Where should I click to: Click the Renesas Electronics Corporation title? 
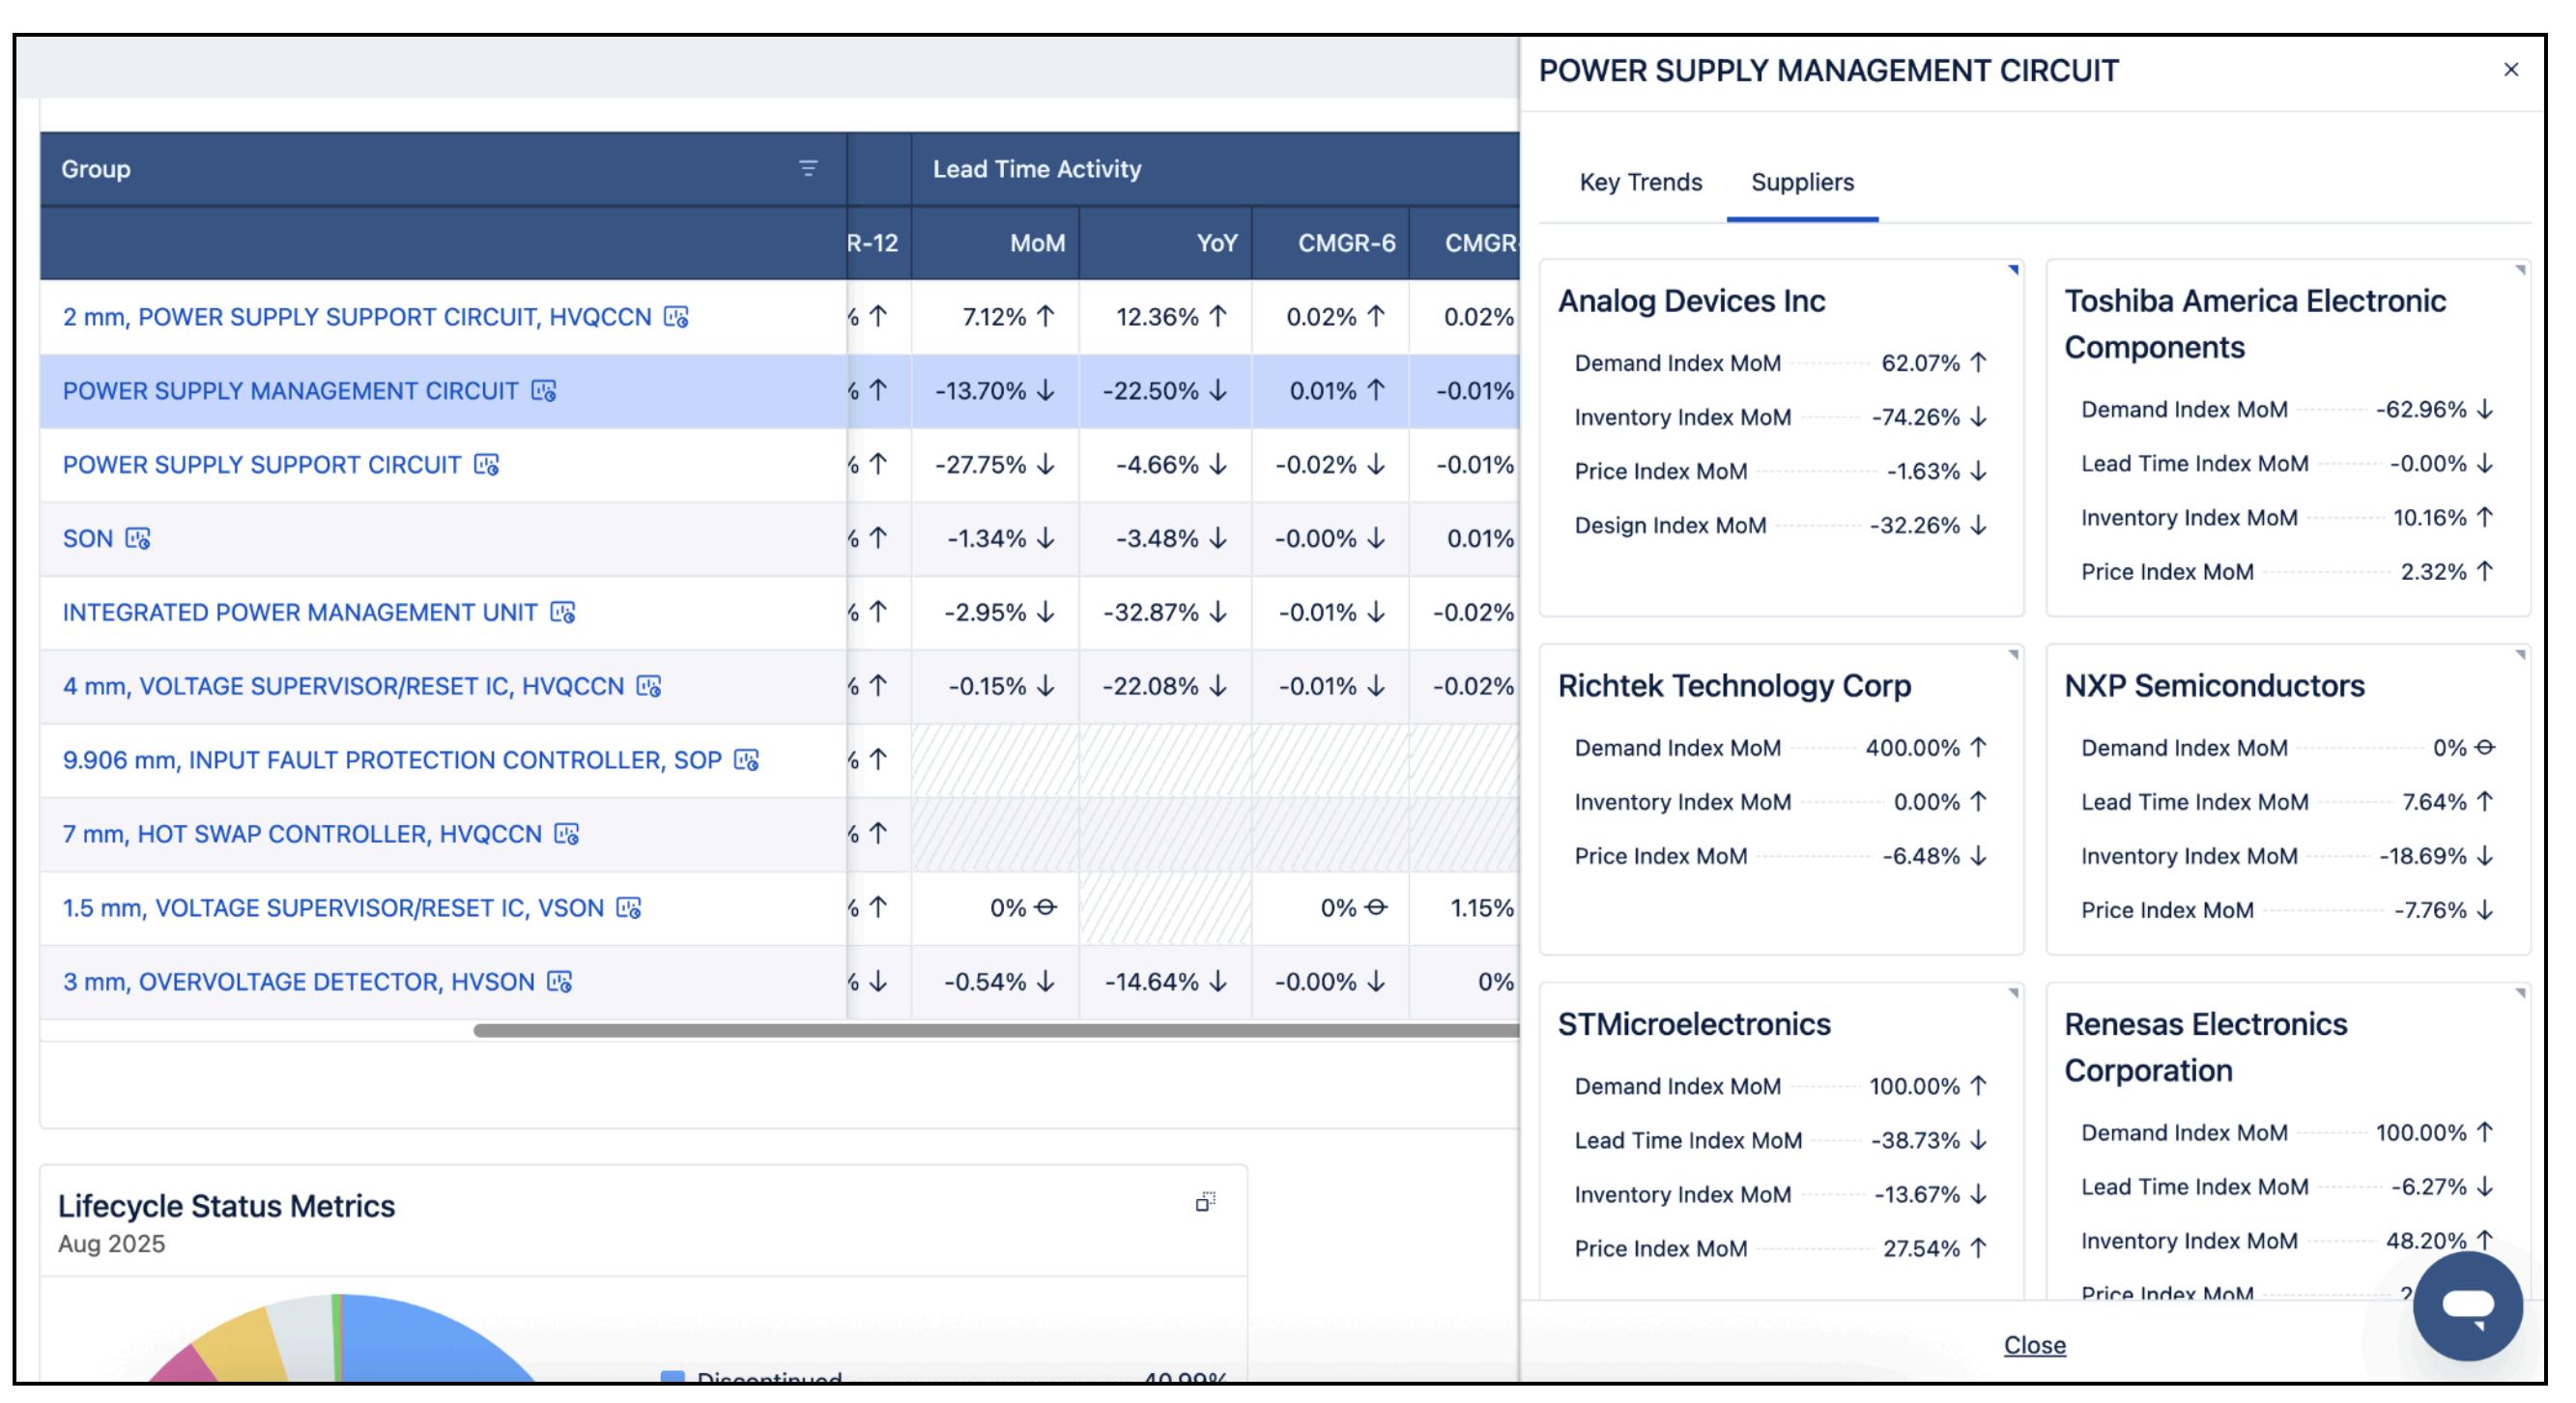pyautogui.click(x=2206, y=1048)
